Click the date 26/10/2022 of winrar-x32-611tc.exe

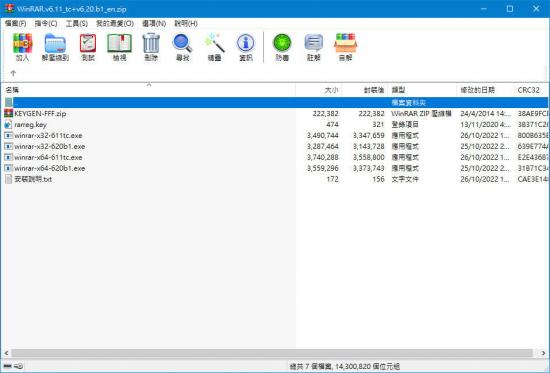485,135
